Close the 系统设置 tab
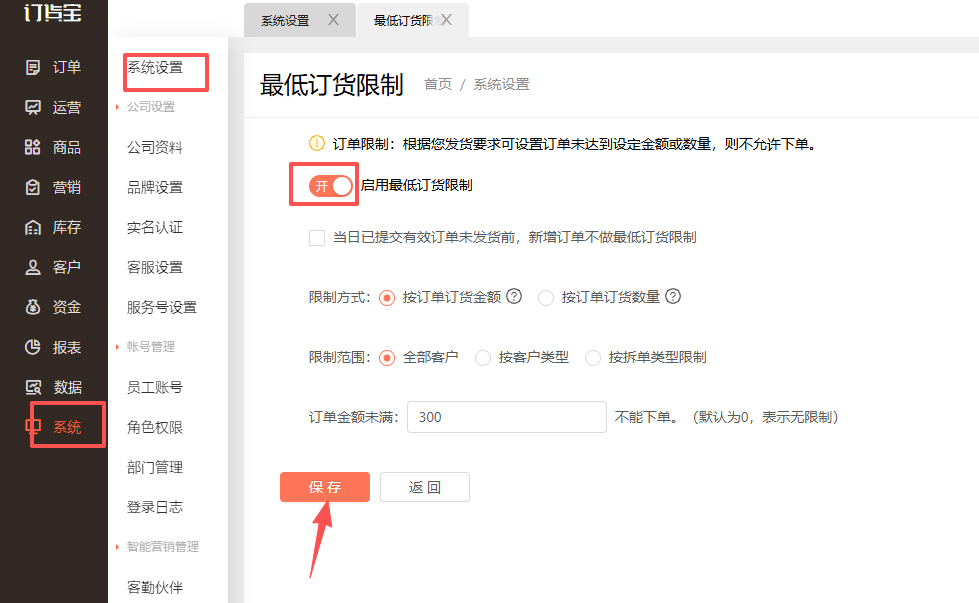Image resolution: width=979 pixels, height=603 pixels. pos(334,20)
